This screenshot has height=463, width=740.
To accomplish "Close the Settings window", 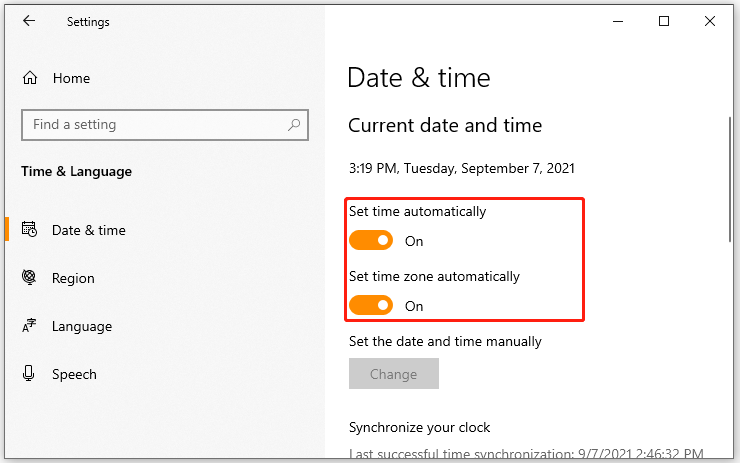I will [x=710, y=21].
